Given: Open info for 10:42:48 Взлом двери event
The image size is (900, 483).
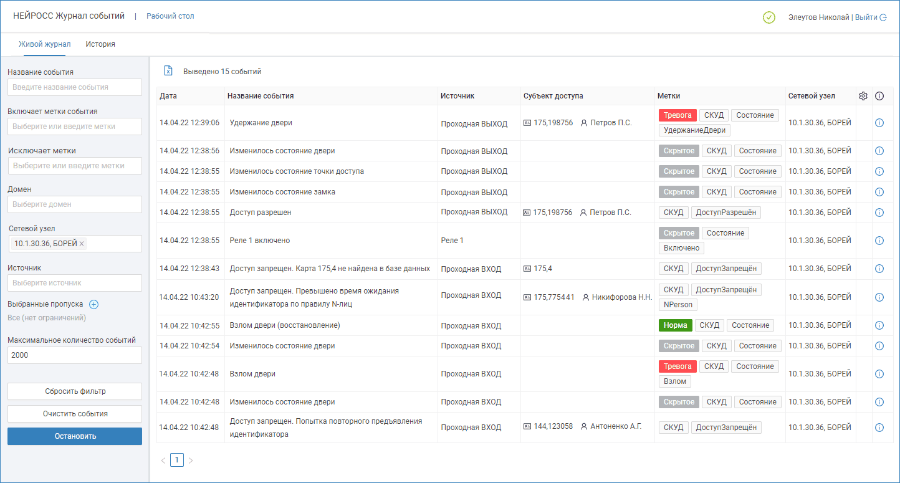Looking at the screenshot, I should tap(879, 374).
